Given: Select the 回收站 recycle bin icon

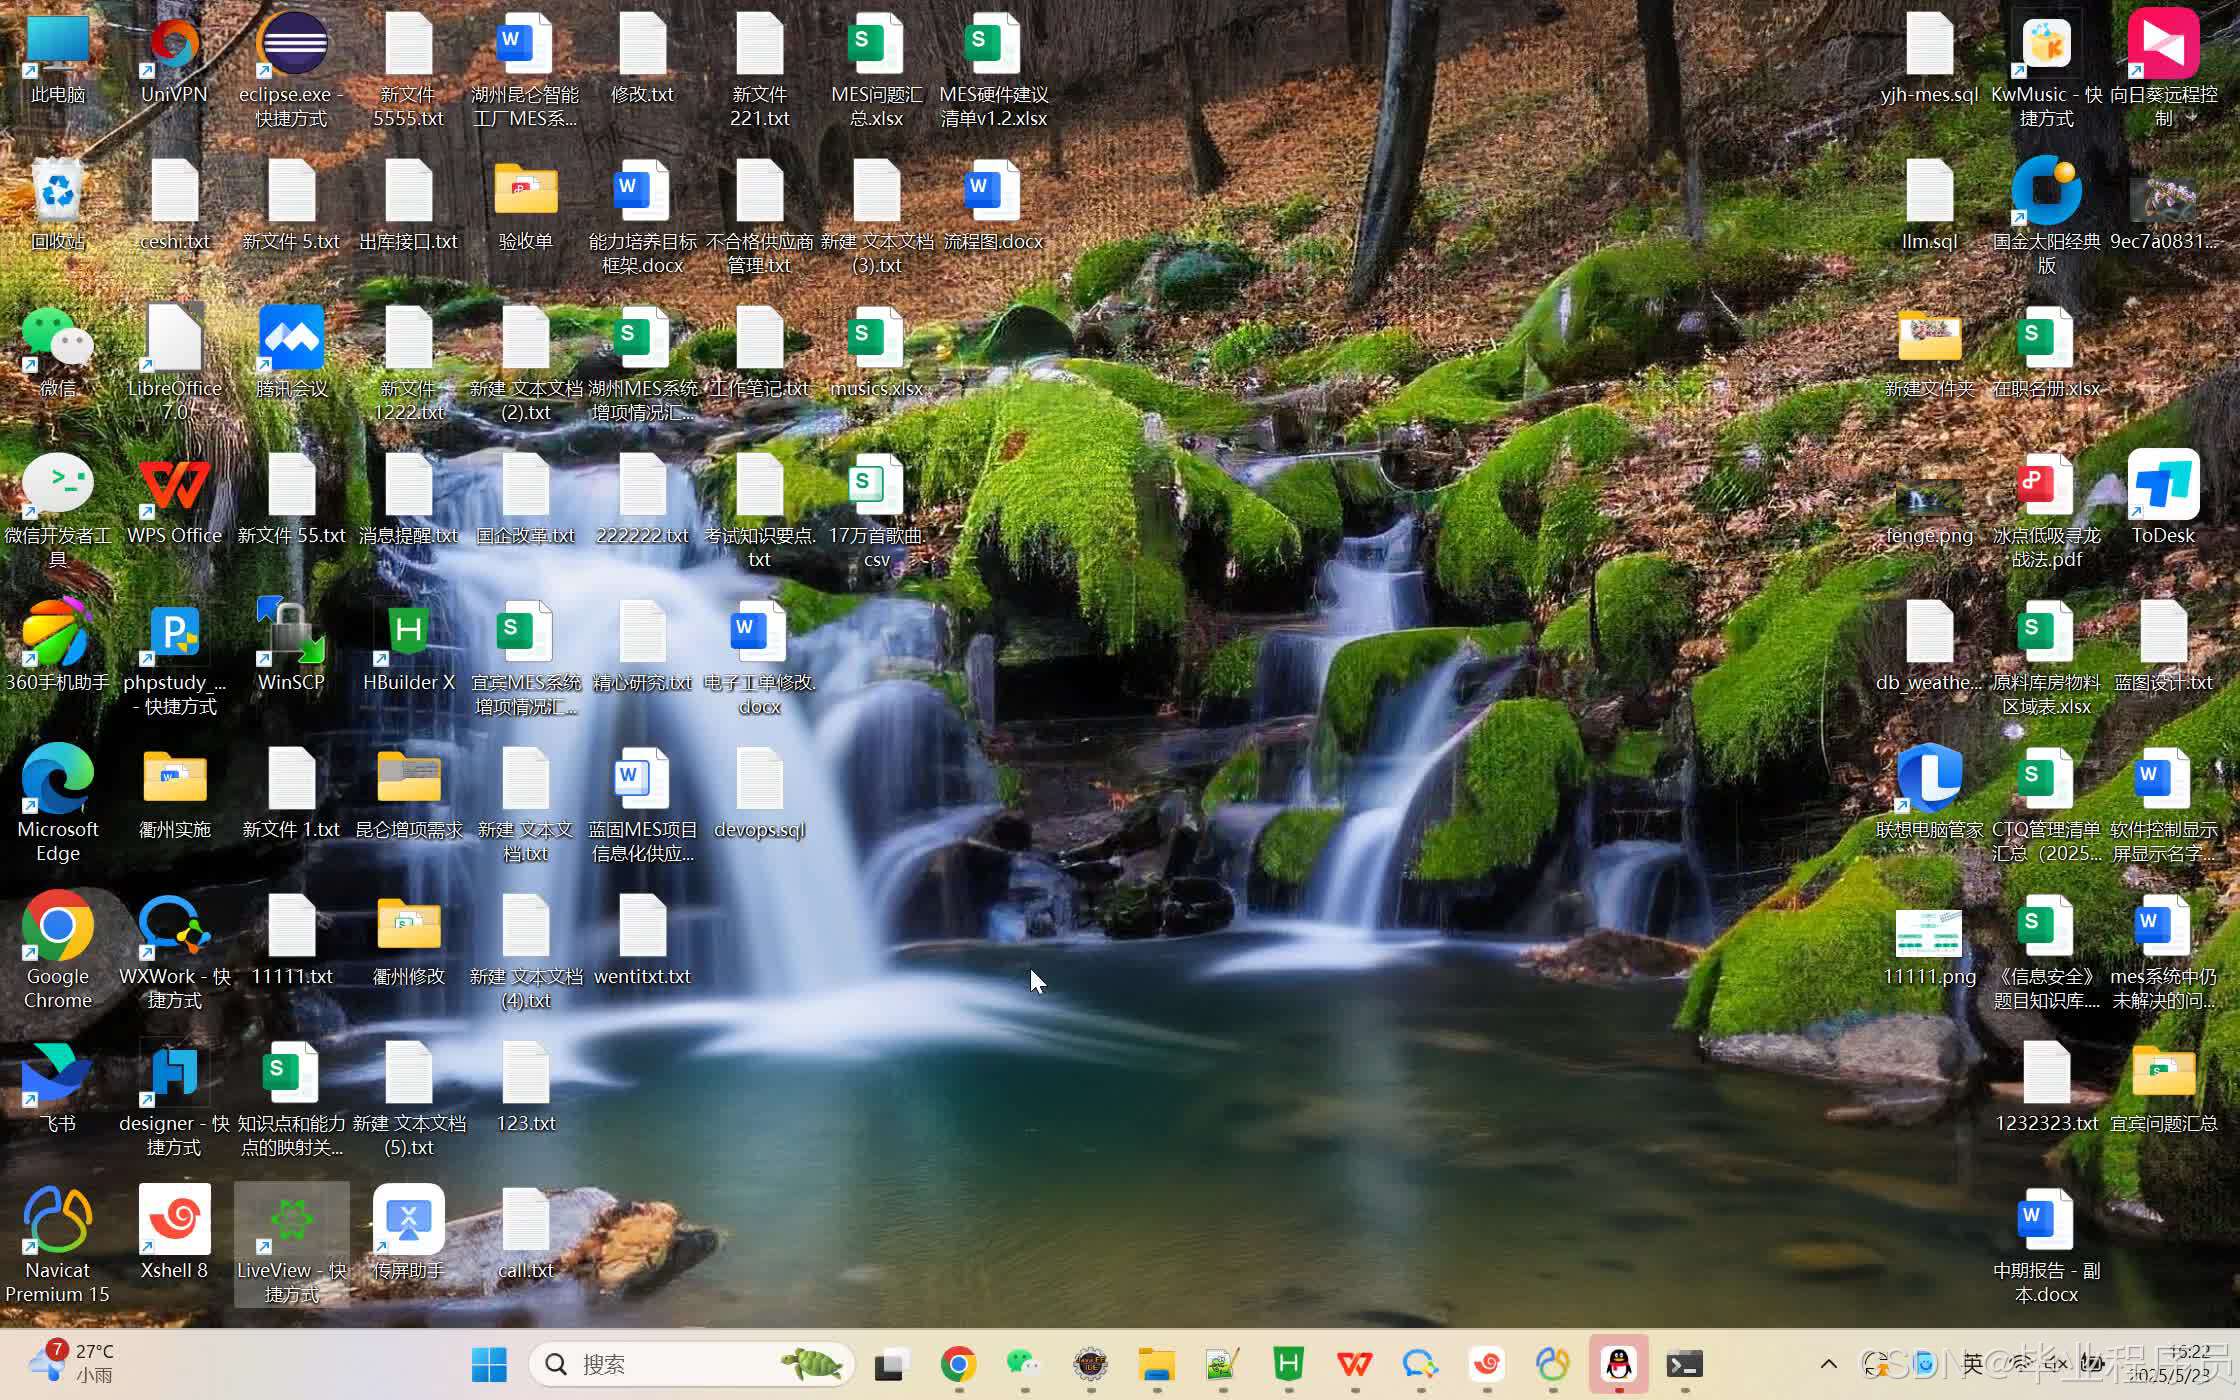Looking at the screenshot, I should click(x=57, y=192).
